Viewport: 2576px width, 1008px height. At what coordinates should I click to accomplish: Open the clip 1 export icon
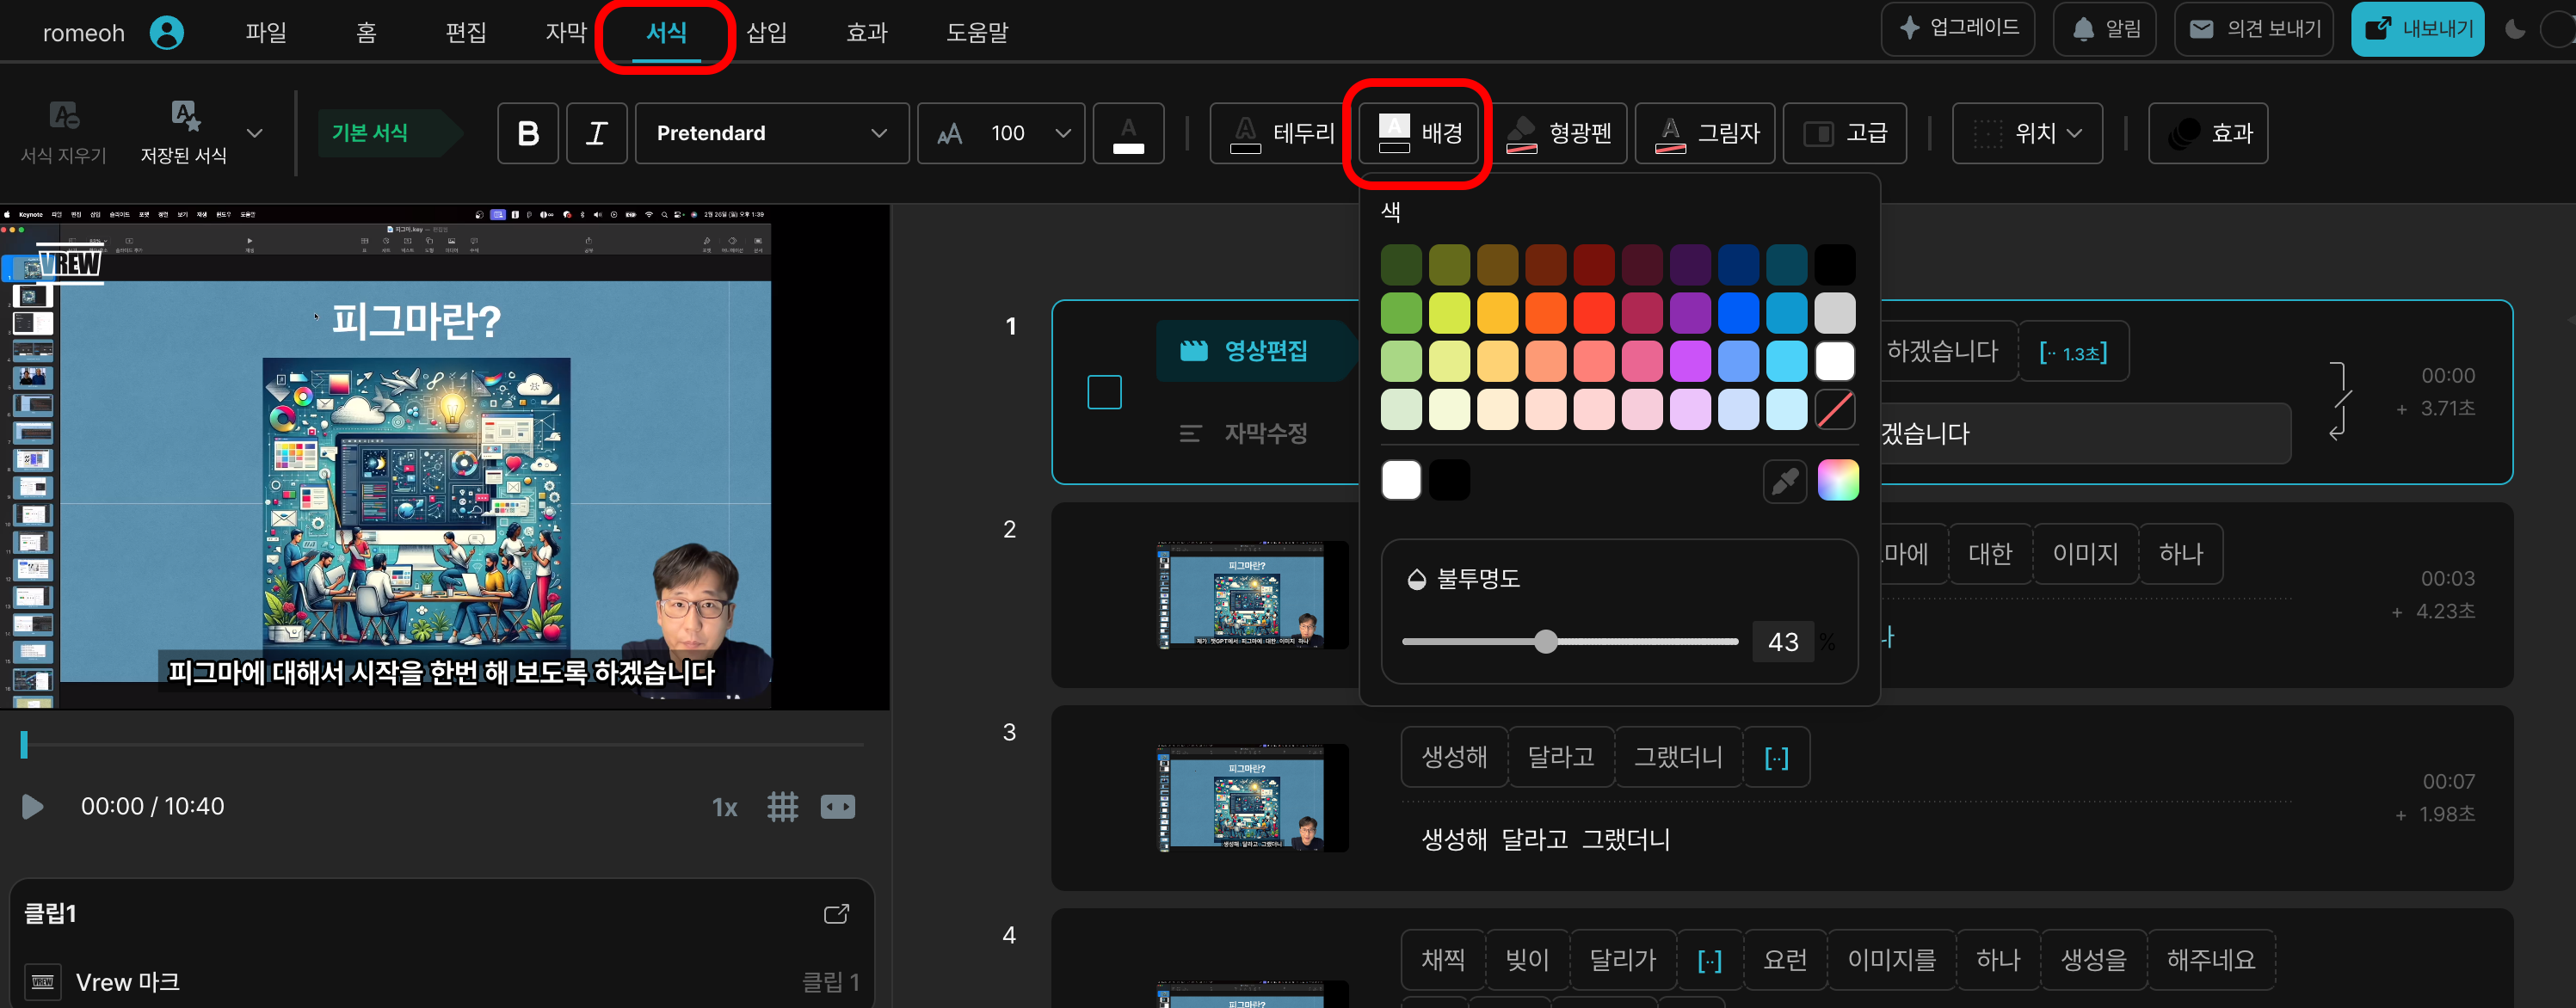836,914
